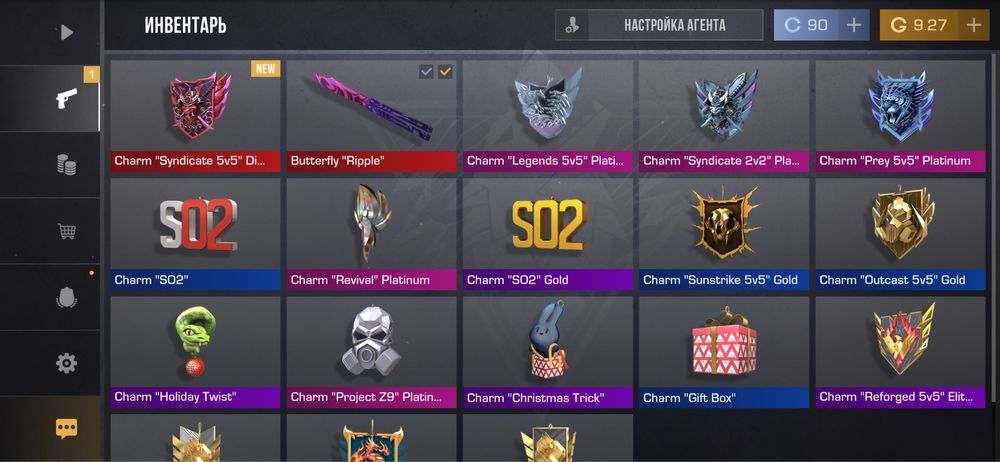Click the agent figure icon
This screenshot has width=1000, height=462.
(572, 26)
